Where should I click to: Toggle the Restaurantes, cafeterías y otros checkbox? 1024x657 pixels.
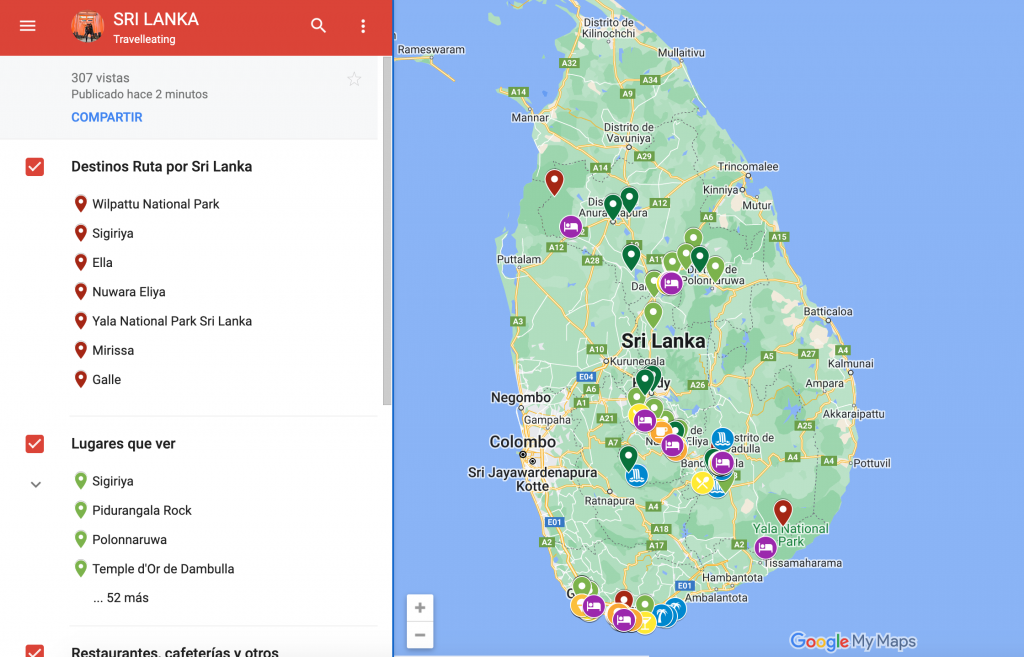click(35, 651)
